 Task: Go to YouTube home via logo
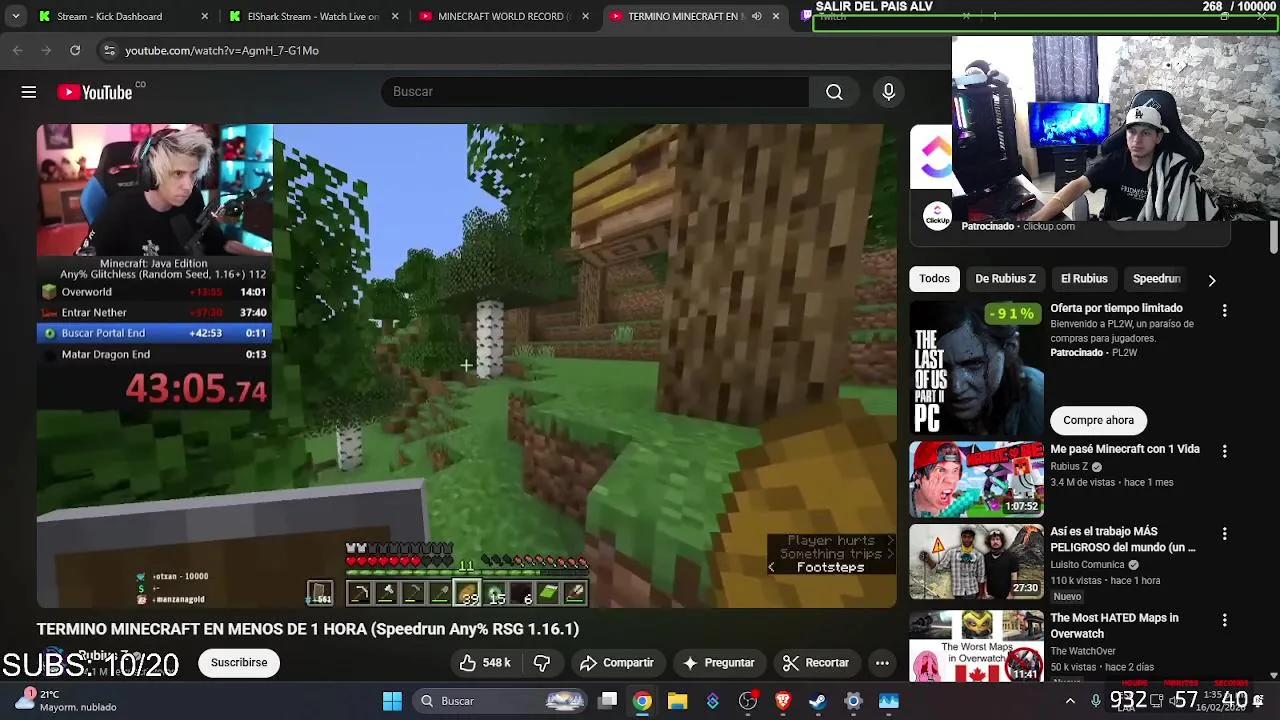[95, 92]
